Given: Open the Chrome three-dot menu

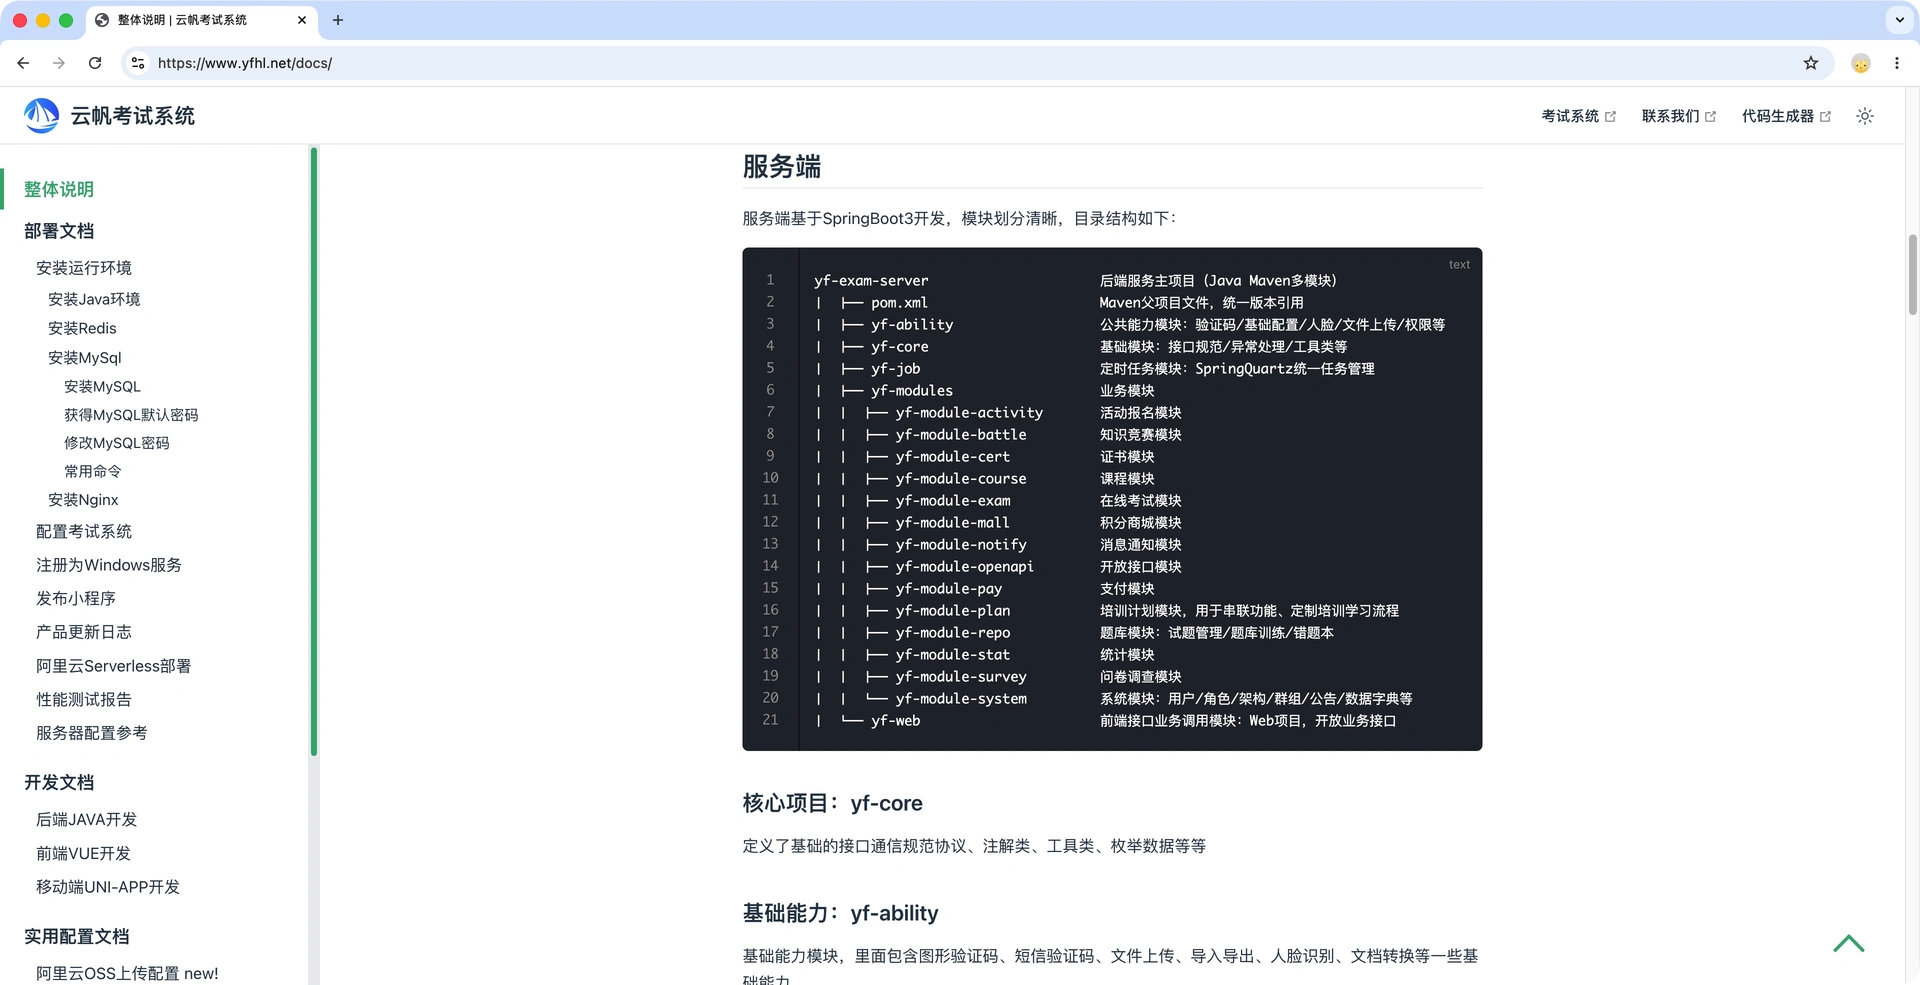Looking at the screenshot, I should (x=1897, y=63).
